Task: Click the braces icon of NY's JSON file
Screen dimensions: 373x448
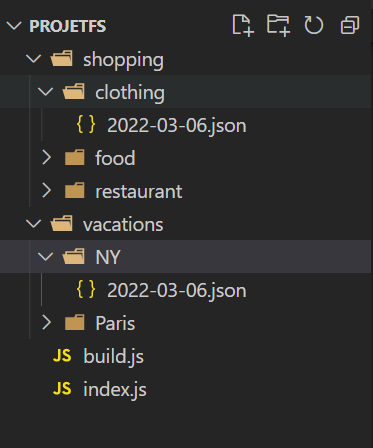Action: pyautogui.click(x=86, y=289)
